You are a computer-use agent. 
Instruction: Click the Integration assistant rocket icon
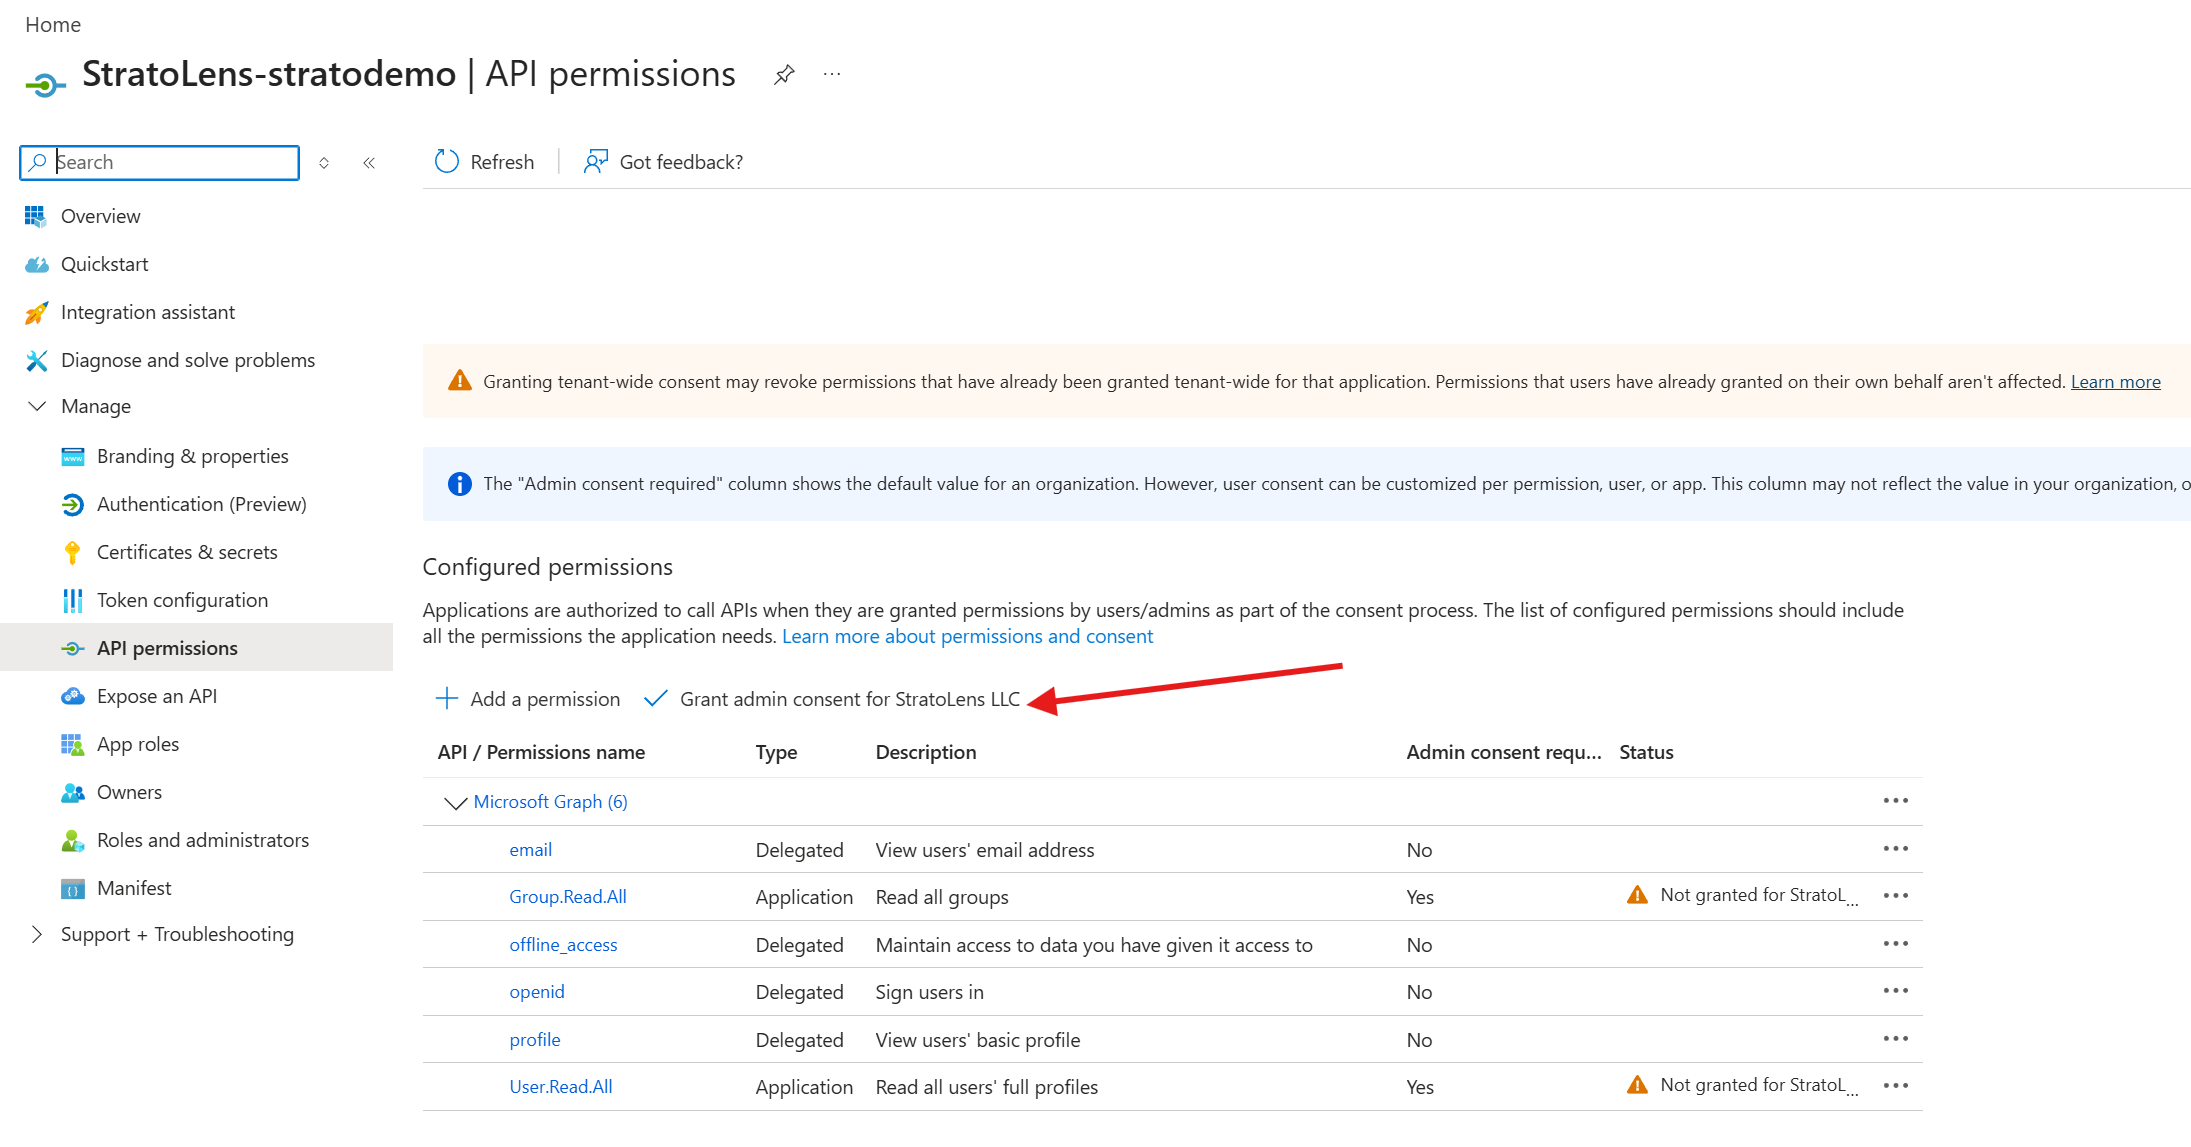[x=36, y=312]
